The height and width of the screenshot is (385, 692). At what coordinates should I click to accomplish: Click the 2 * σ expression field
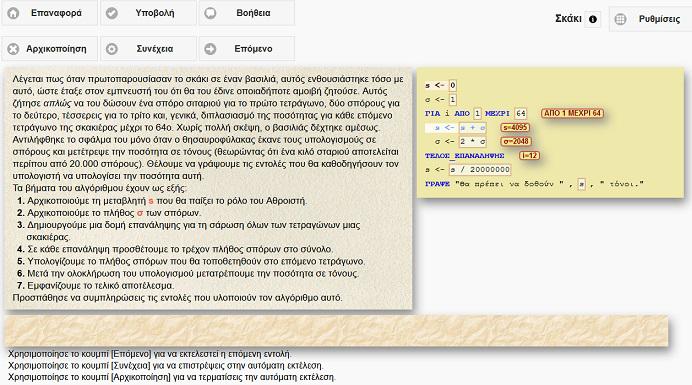pos(472,142)
